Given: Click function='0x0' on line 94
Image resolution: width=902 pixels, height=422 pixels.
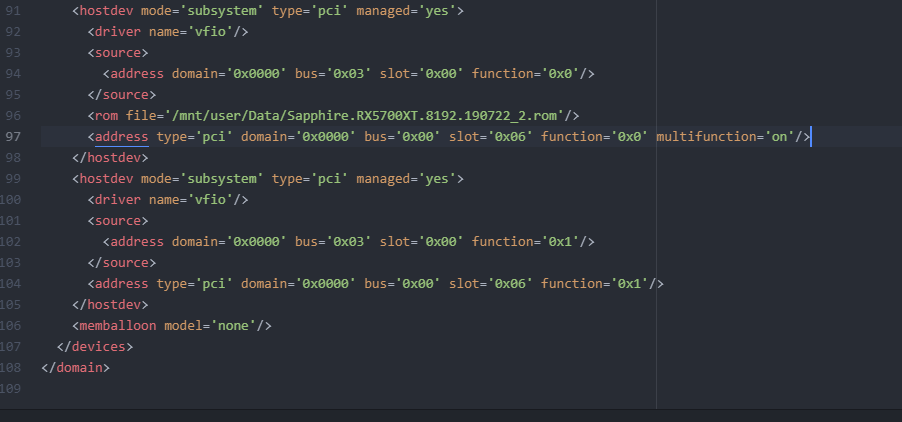Looking at the screenshot, I should tap(525, 74).
